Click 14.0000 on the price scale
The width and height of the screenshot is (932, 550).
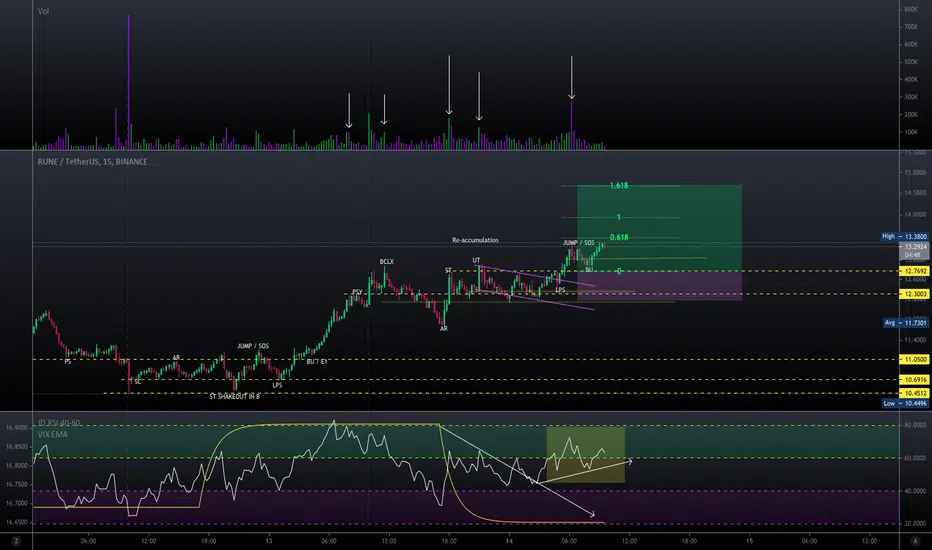(x=915, y=215)
